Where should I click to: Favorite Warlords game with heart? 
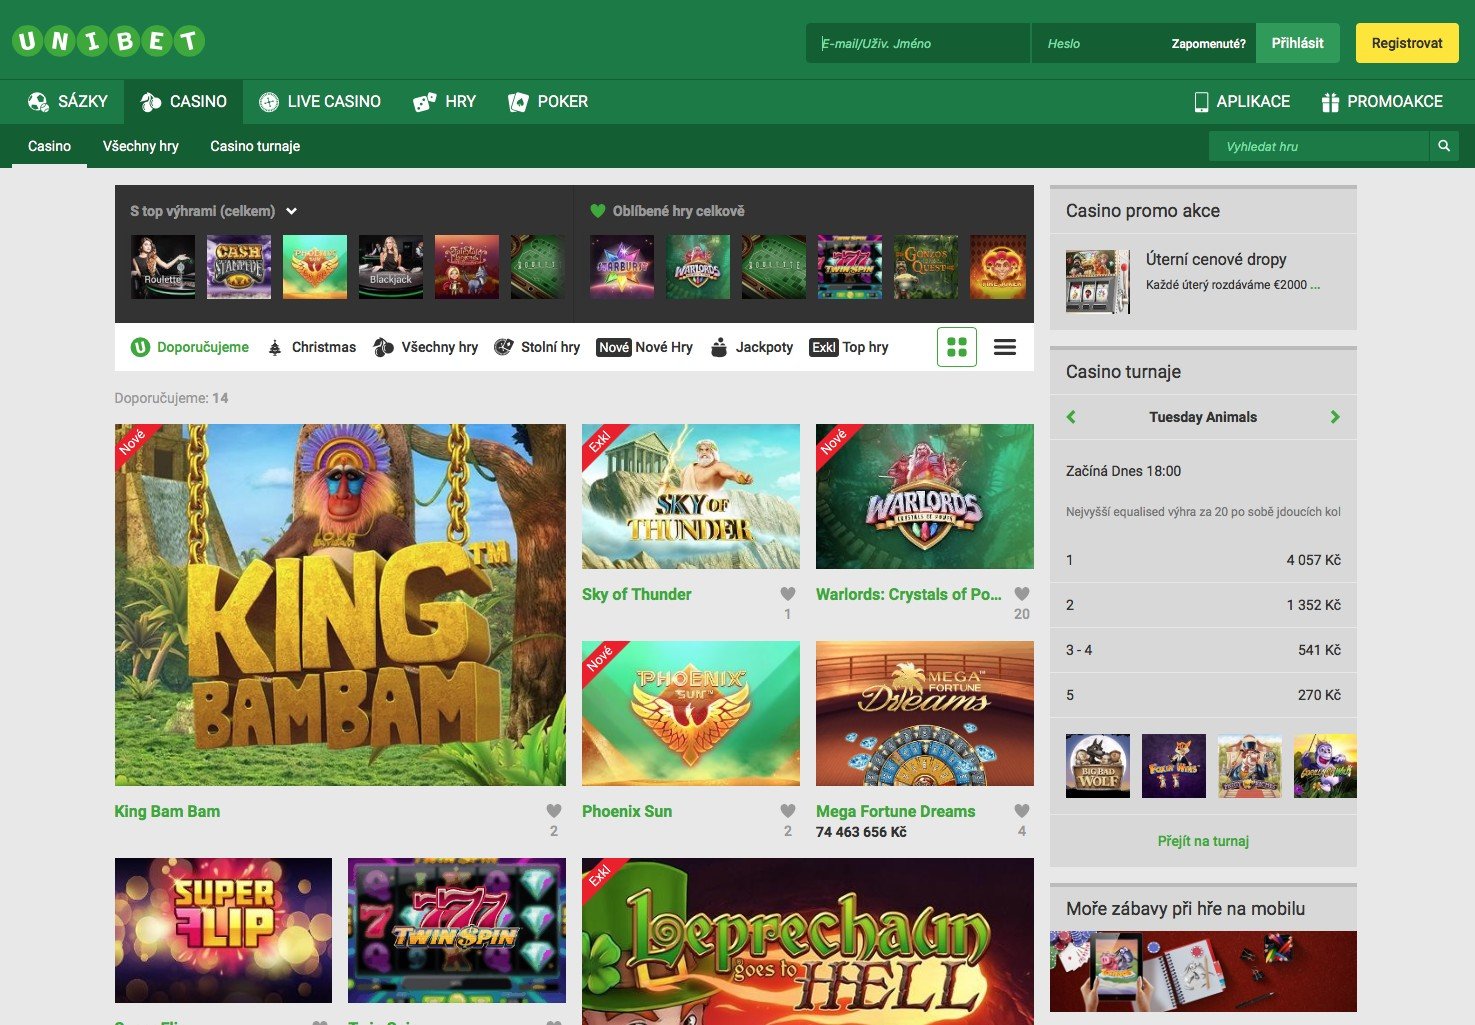(1022, 594)
